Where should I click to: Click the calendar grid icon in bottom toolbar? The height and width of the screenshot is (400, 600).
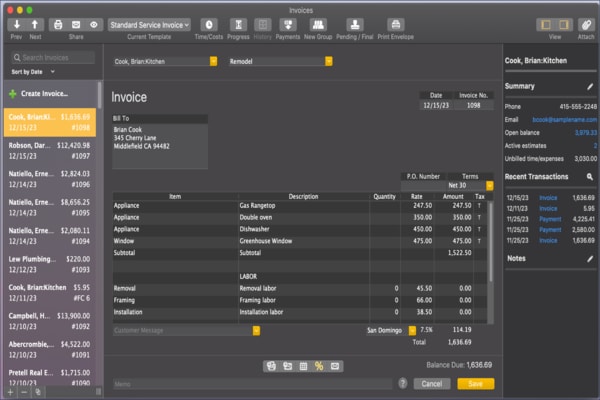[303, 366]
